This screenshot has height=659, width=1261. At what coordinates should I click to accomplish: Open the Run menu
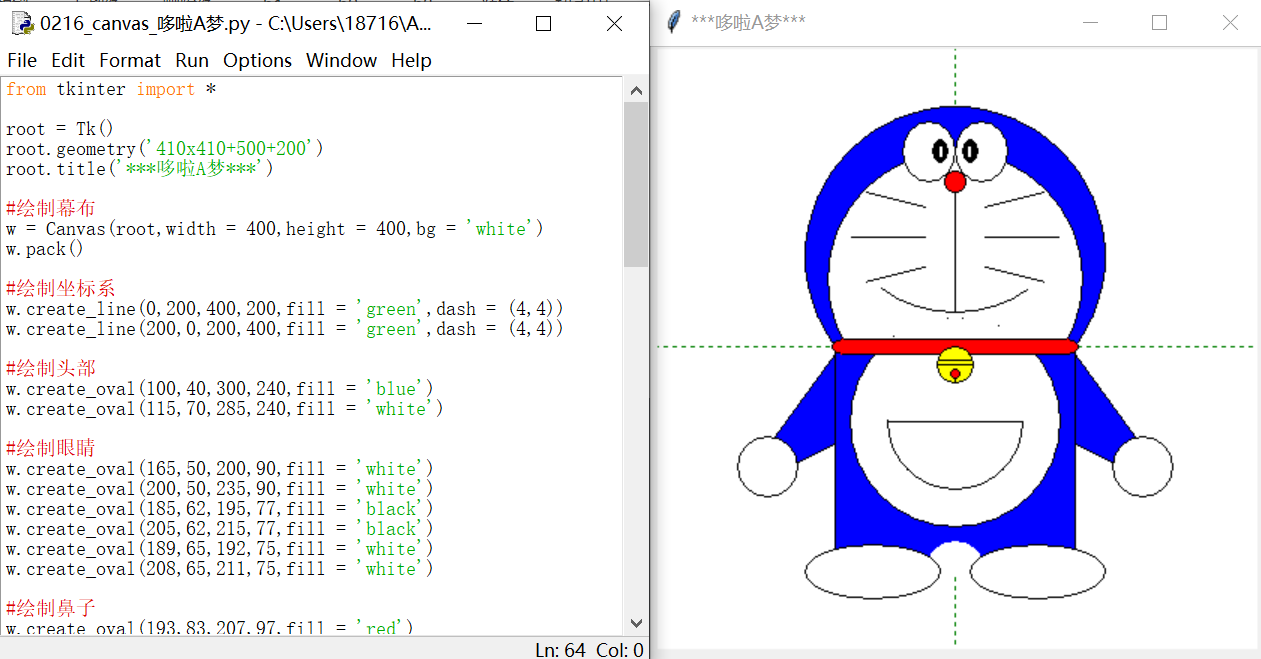(191, 60)
